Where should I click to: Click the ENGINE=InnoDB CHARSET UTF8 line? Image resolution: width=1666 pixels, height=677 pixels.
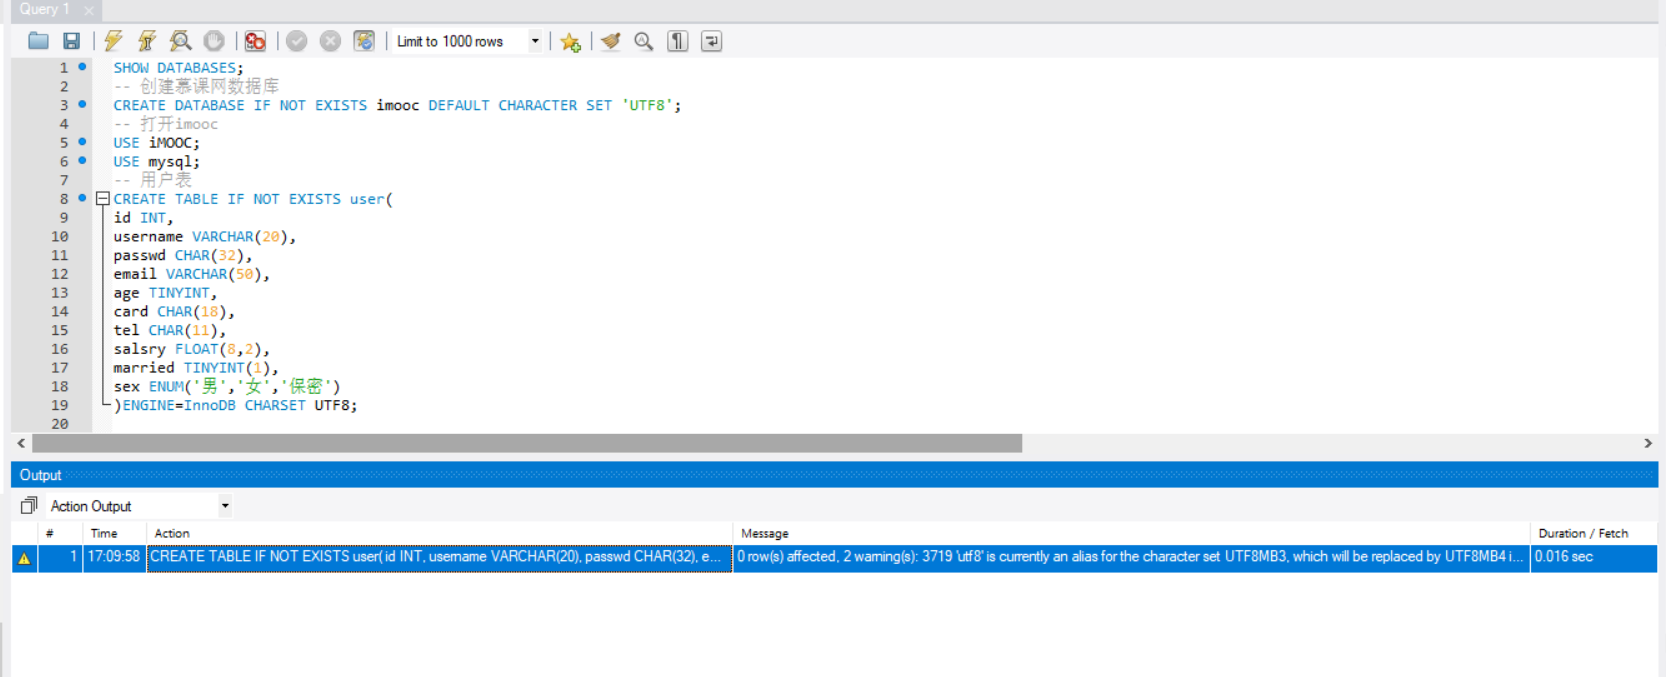(236, 406)
